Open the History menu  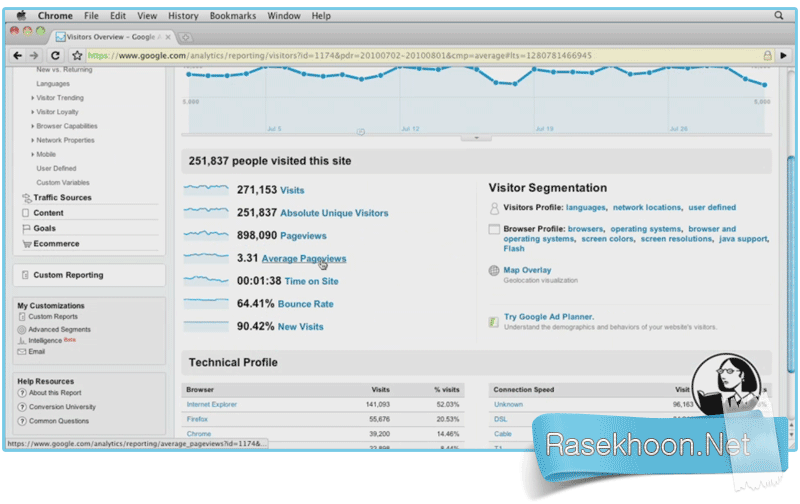pos(183,16)
